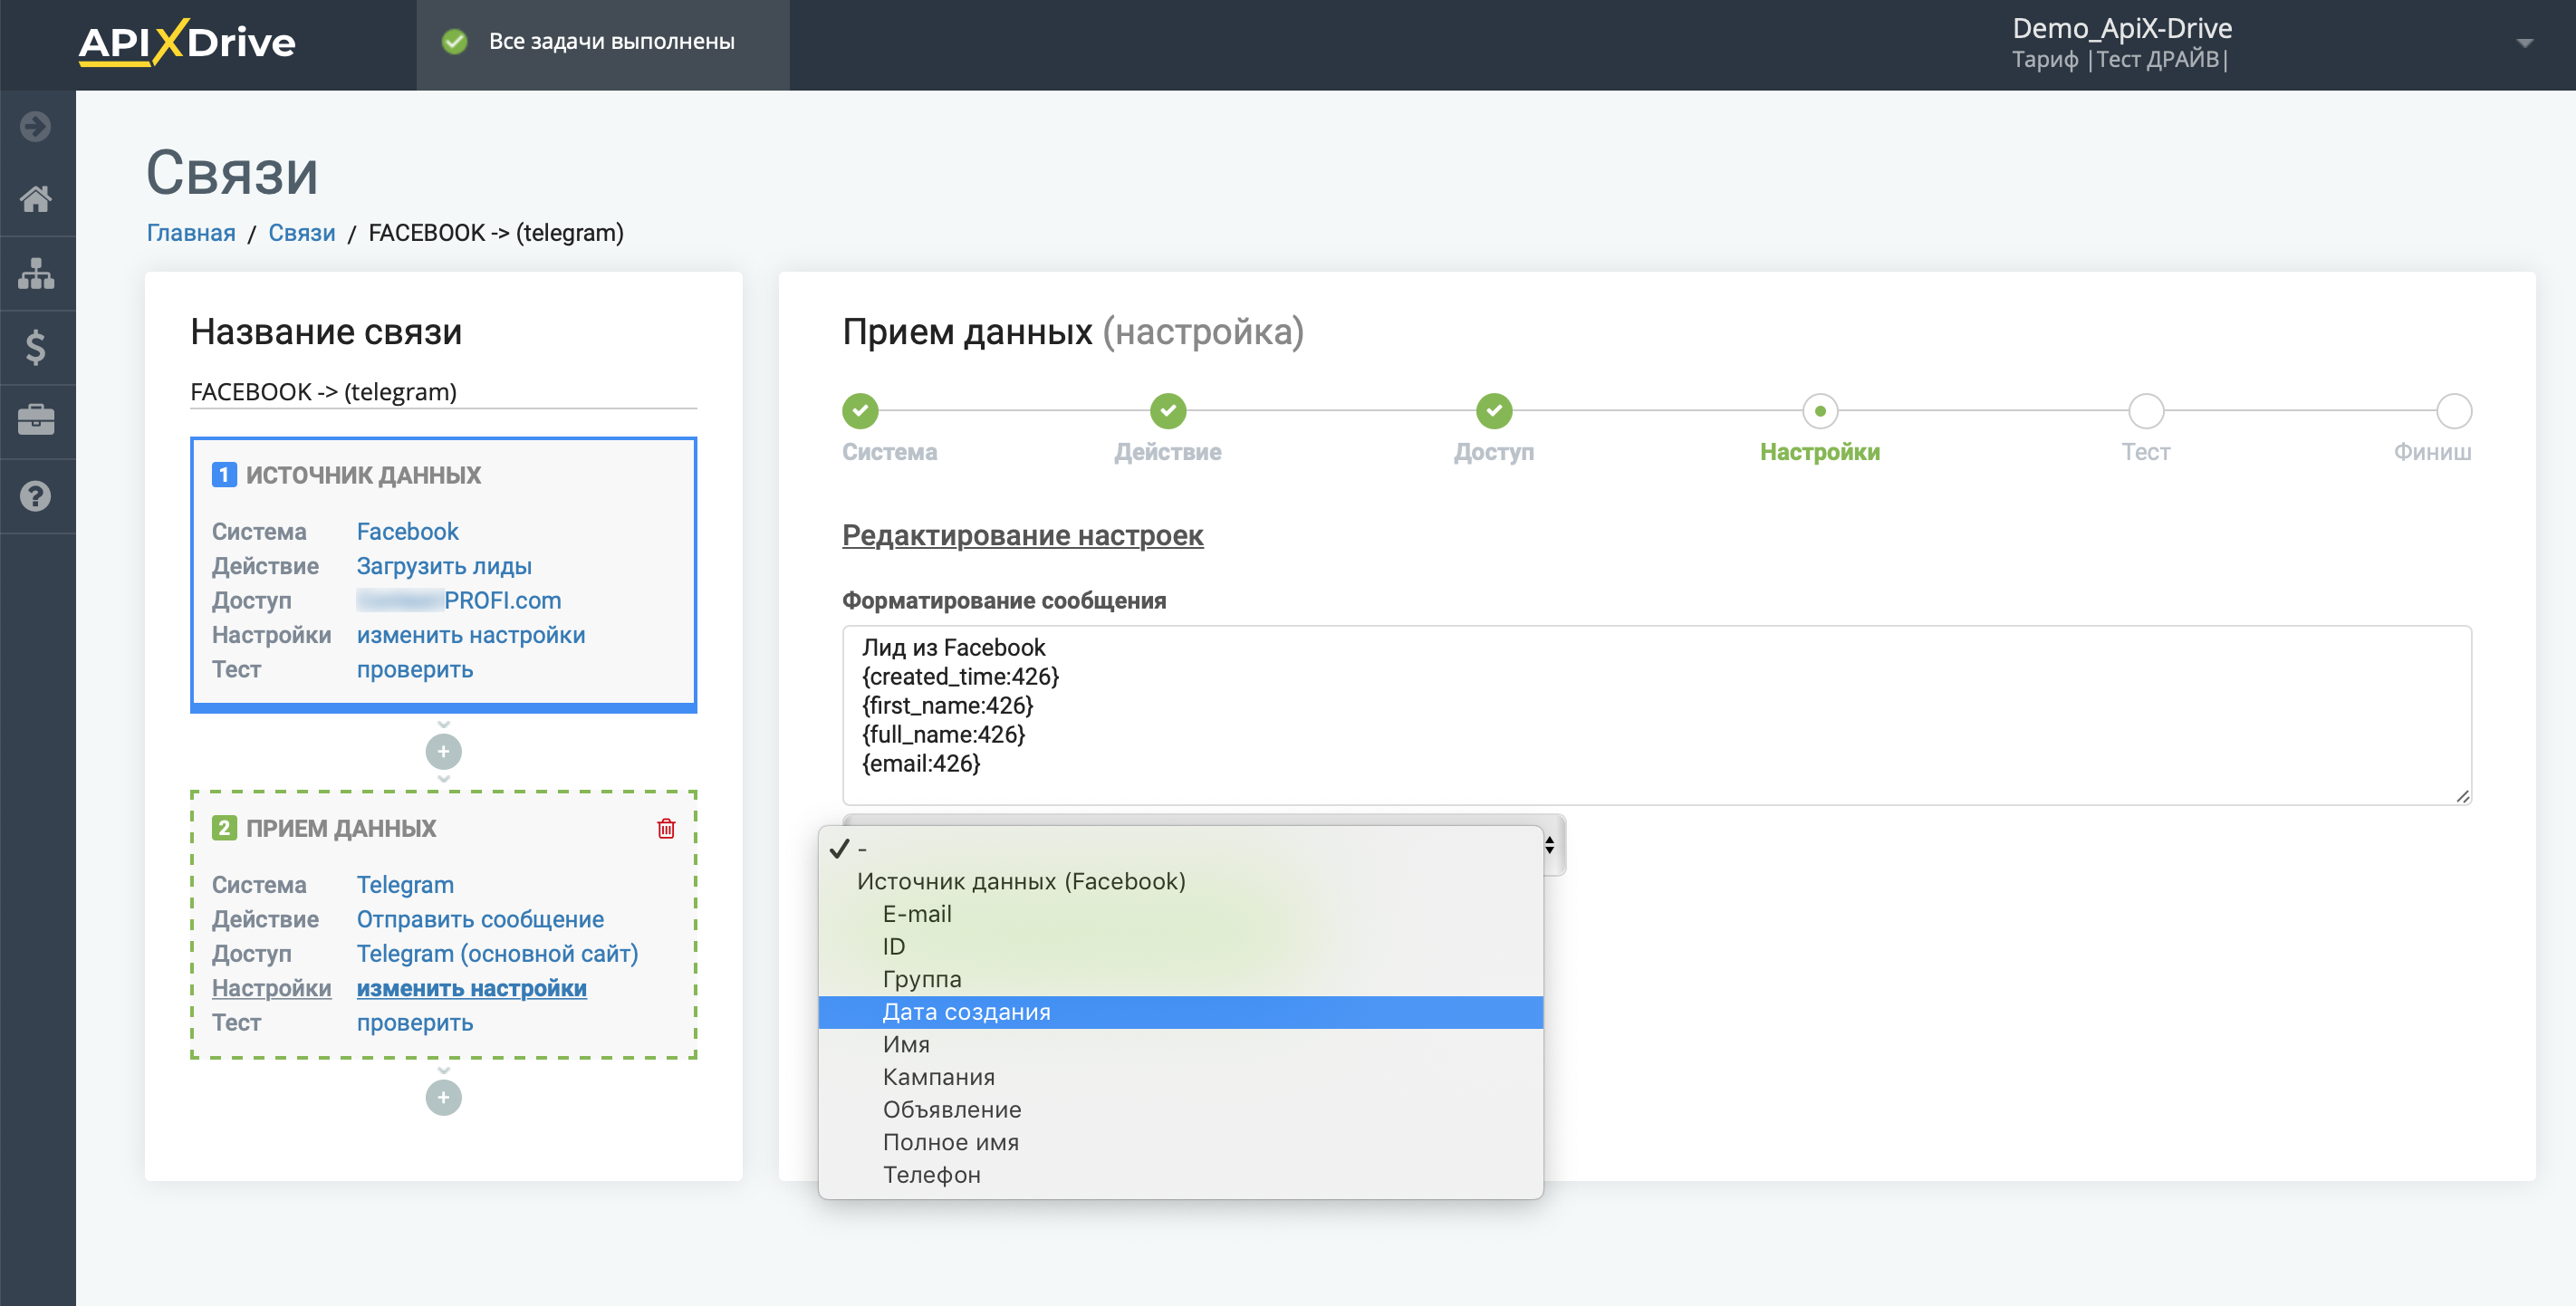Image resolution: width=2576 pixels, height=1306 pixels.
Task: Click проверить in the source block
Action: (x=415, y=669)
